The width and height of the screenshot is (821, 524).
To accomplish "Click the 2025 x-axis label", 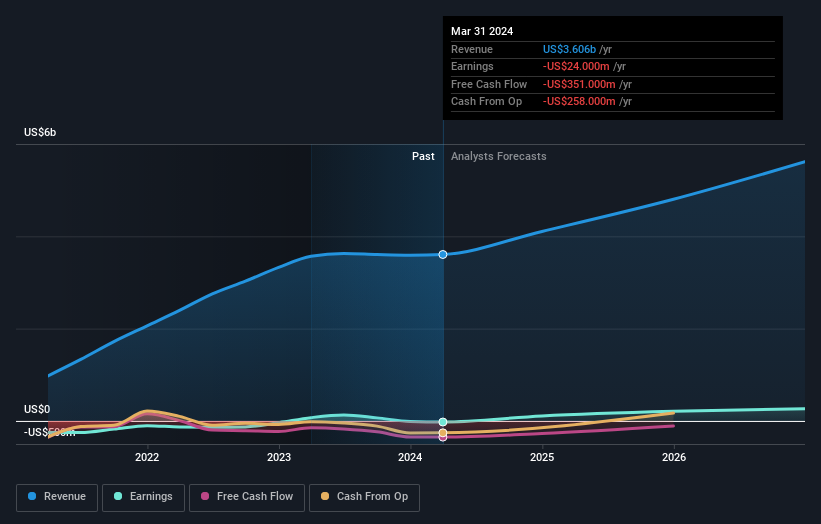I will pyautogui.click(x=542, y=457).
